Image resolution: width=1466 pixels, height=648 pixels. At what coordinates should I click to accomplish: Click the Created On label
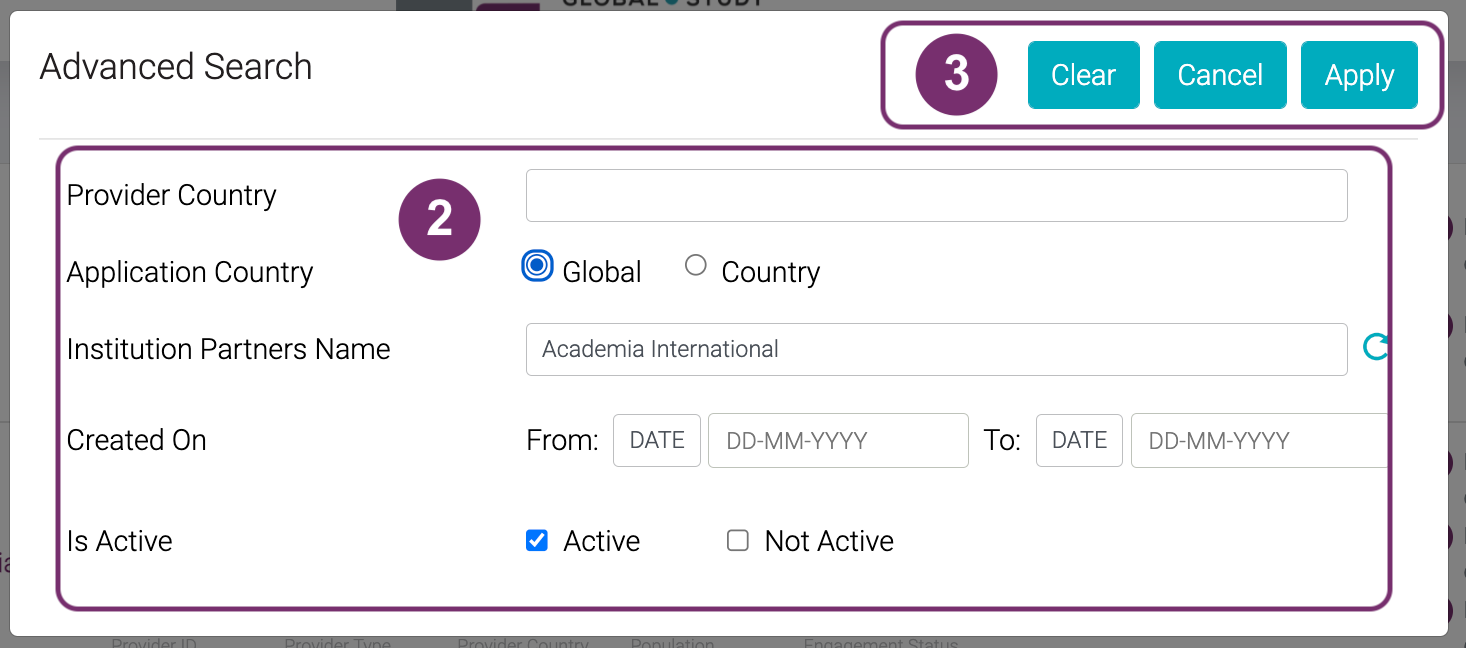coord(137,440)
